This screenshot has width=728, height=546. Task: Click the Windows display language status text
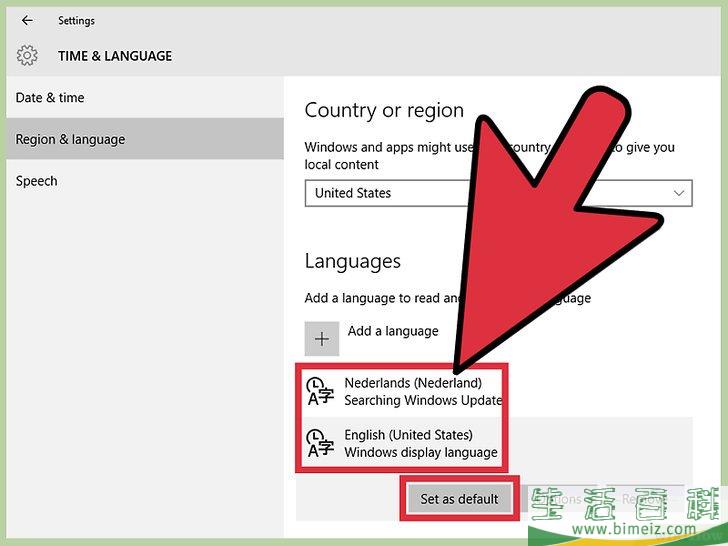point(421,452)
